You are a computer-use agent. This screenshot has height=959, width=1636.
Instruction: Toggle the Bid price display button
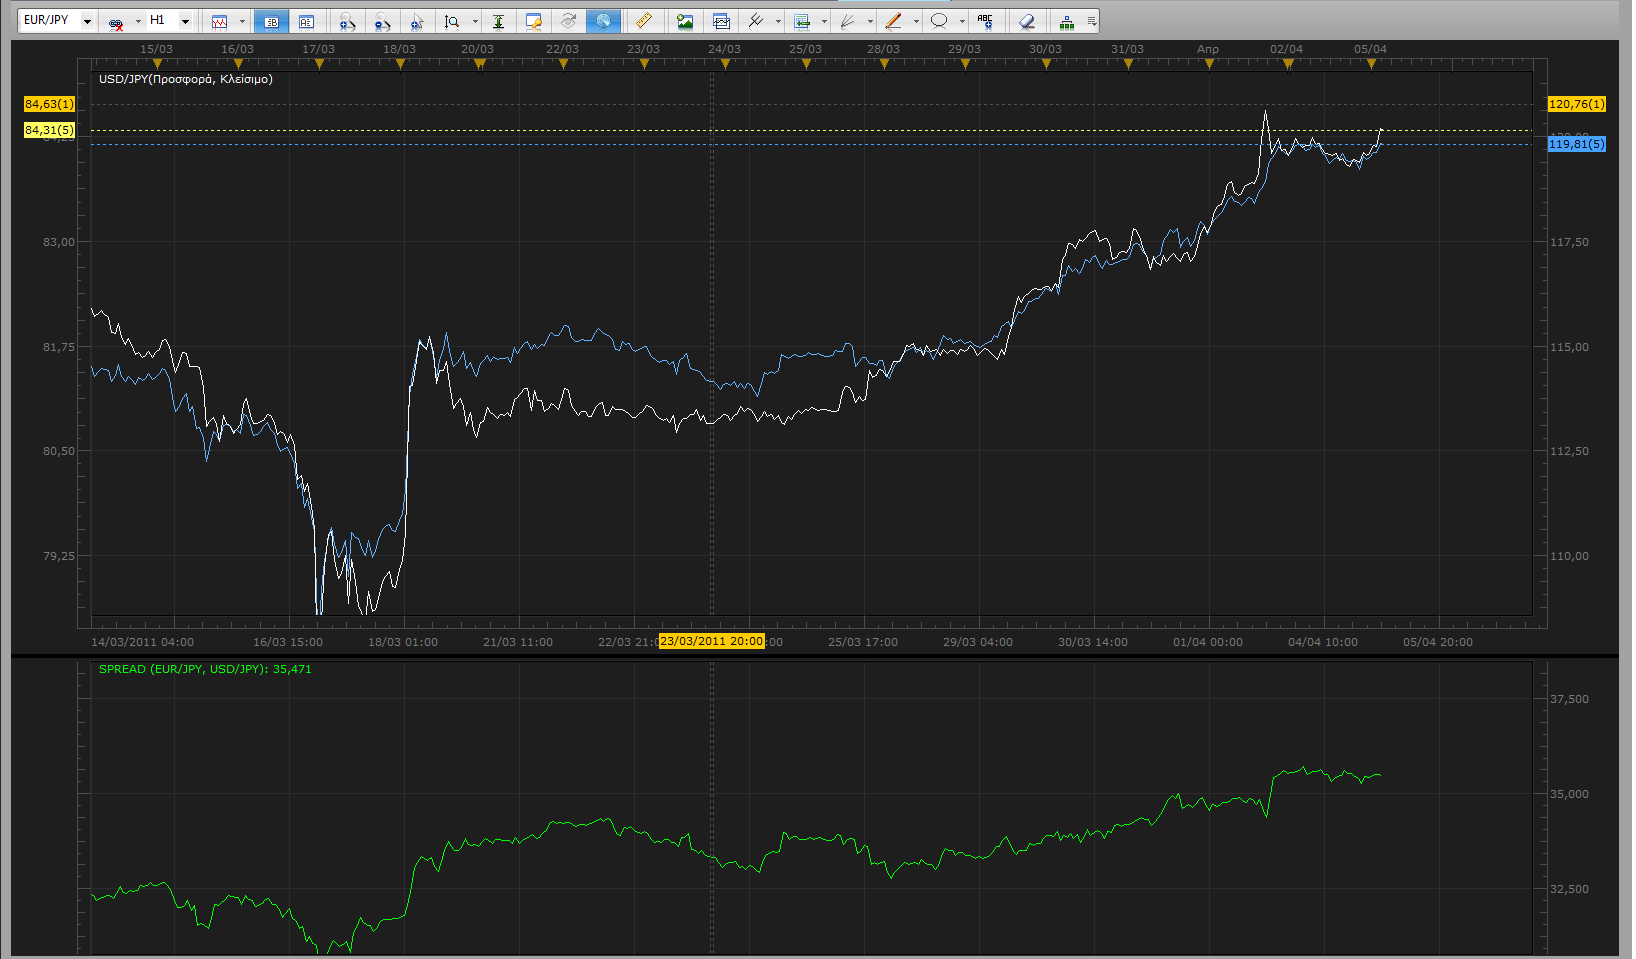click(271, 21)
